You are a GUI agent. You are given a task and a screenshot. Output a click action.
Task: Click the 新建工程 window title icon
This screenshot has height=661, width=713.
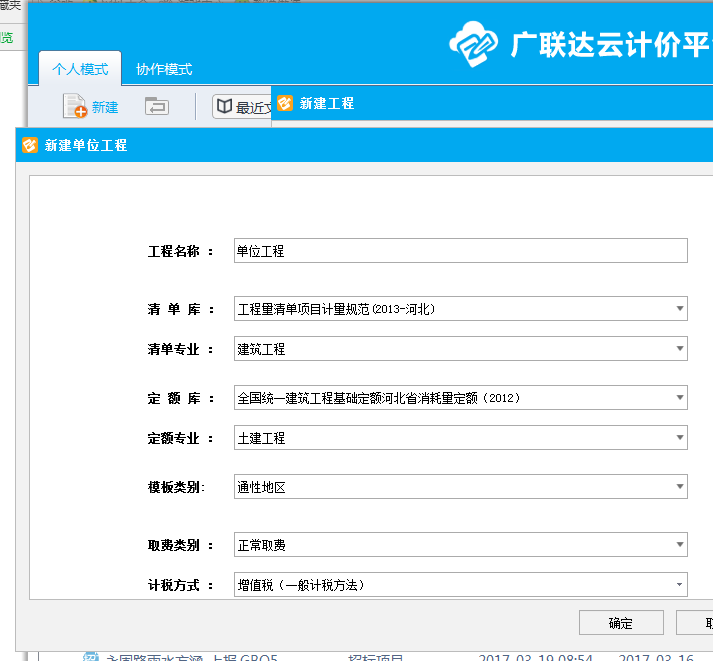[x=285, y=103]
